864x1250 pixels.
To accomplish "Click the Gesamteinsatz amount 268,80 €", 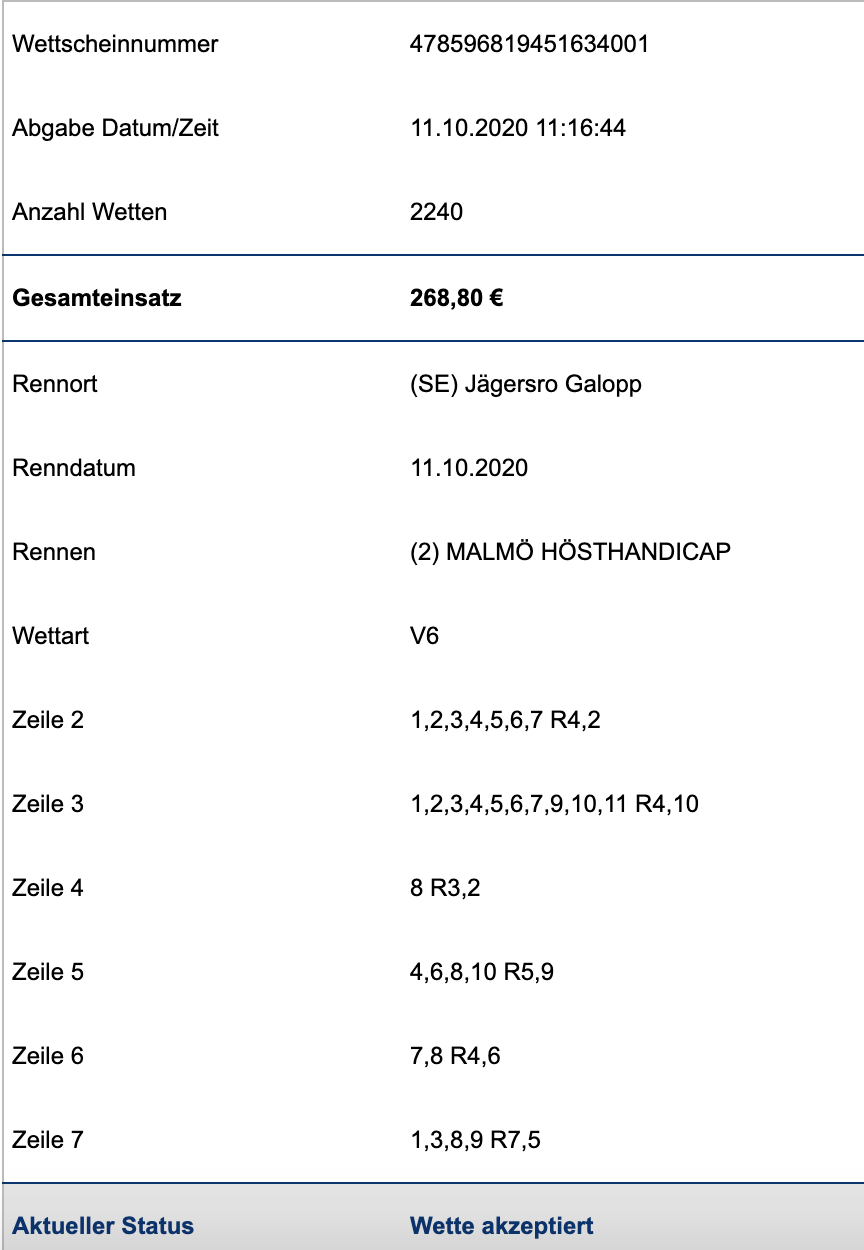I will (456, 298).
